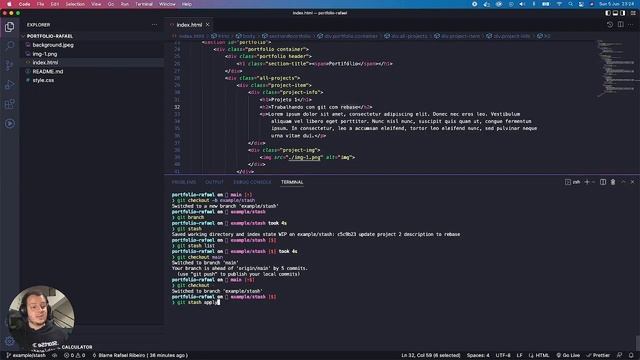
Task: Open errors and warnings count in status bar
Action: [74, 356]
